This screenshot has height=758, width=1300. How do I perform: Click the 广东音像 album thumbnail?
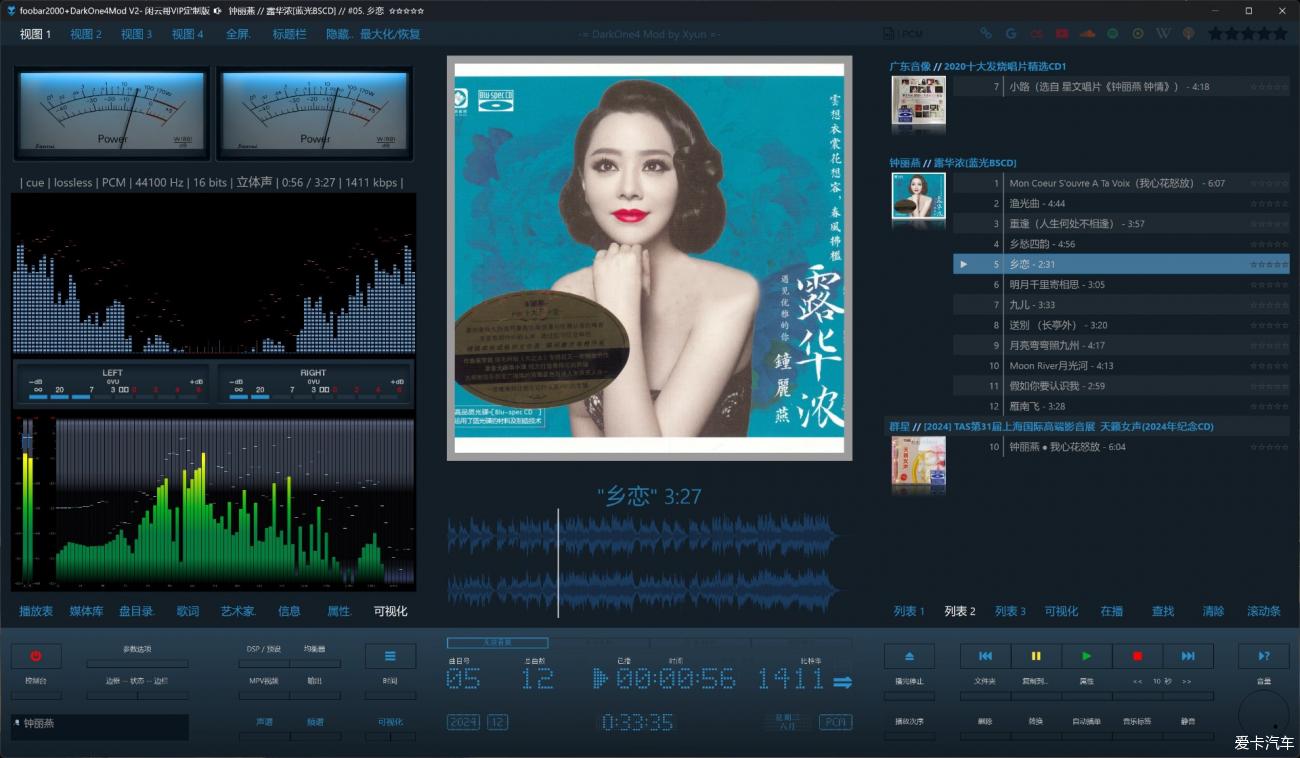tap(918, 100)
